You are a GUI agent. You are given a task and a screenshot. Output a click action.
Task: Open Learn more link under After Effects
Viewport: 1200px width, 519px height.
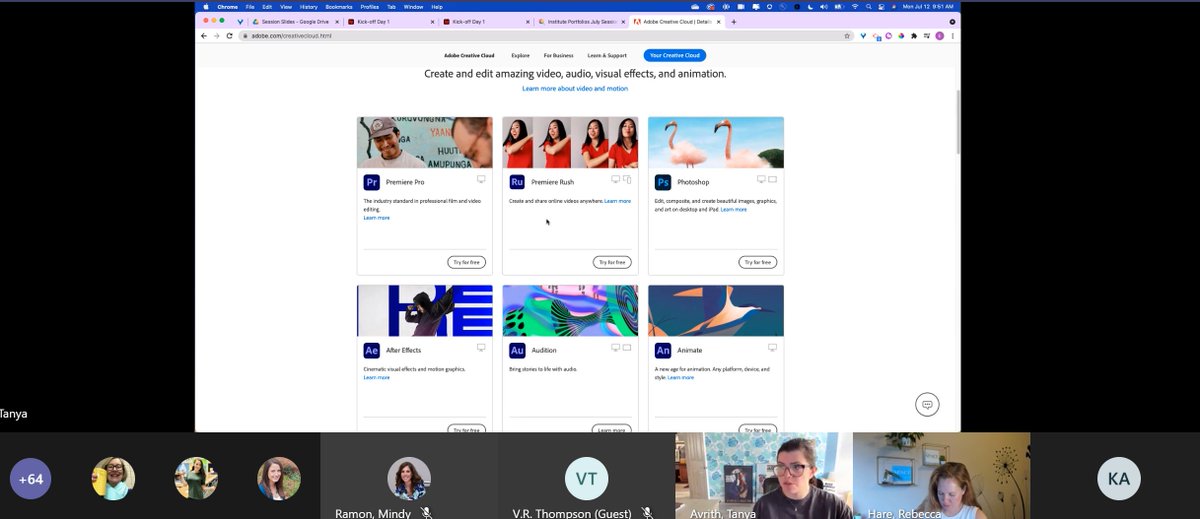(376, 377)
